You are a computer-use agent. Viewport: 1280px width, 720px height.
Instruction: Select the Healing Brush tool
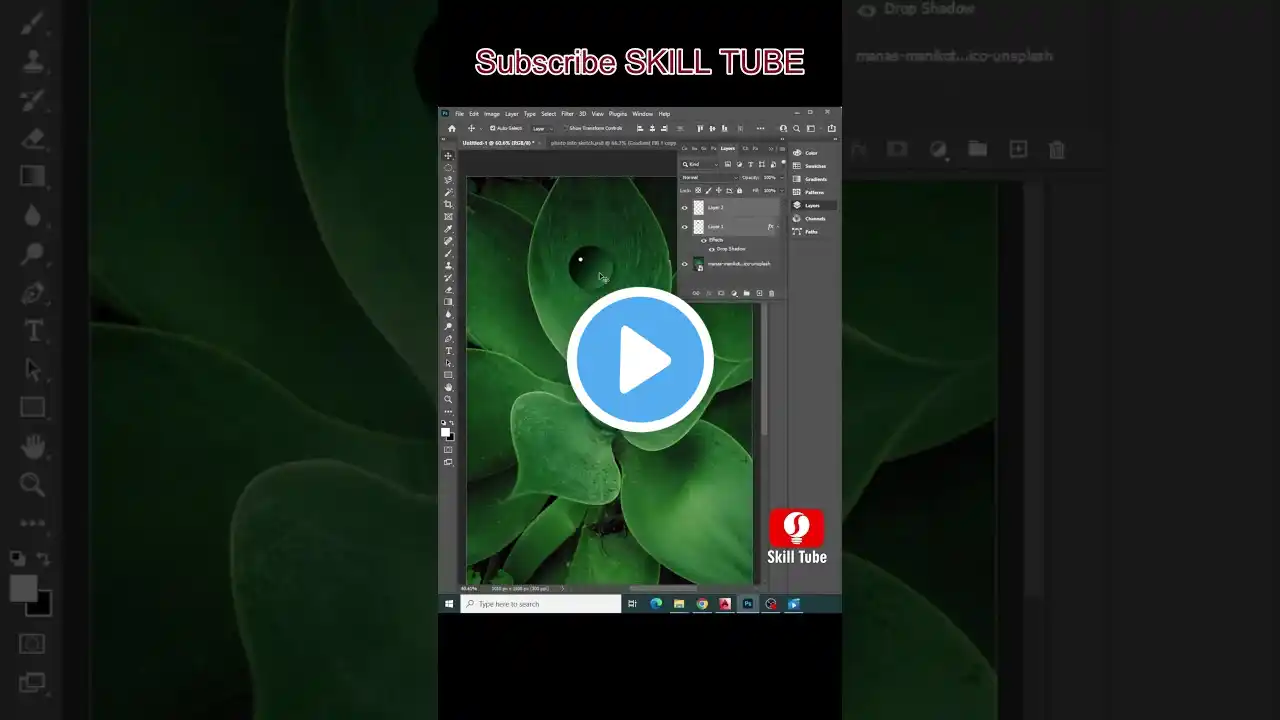pyautogui.click(x=448, y=241)
